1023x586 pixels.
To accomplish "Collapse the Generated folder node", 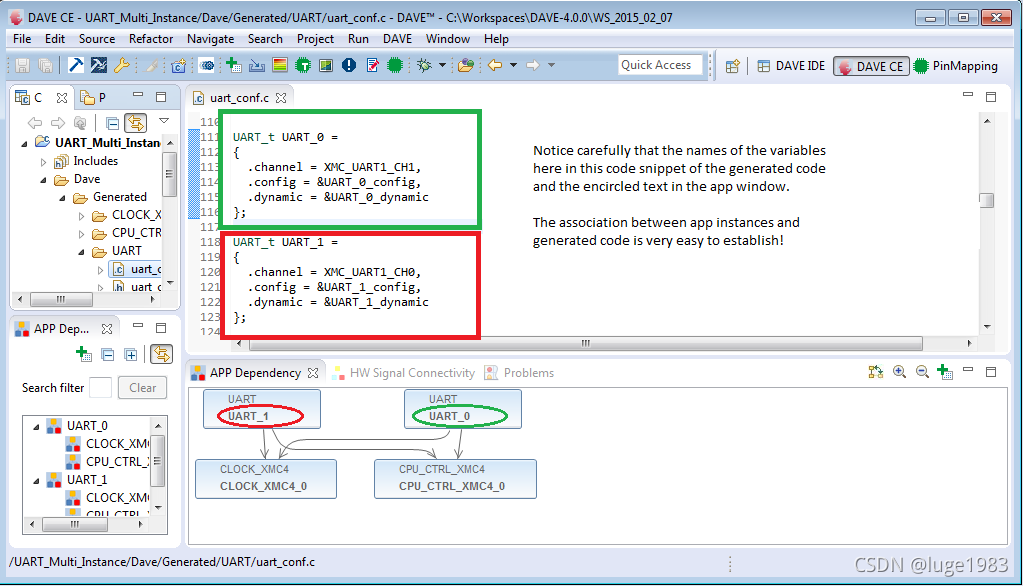I will point(63,197).
